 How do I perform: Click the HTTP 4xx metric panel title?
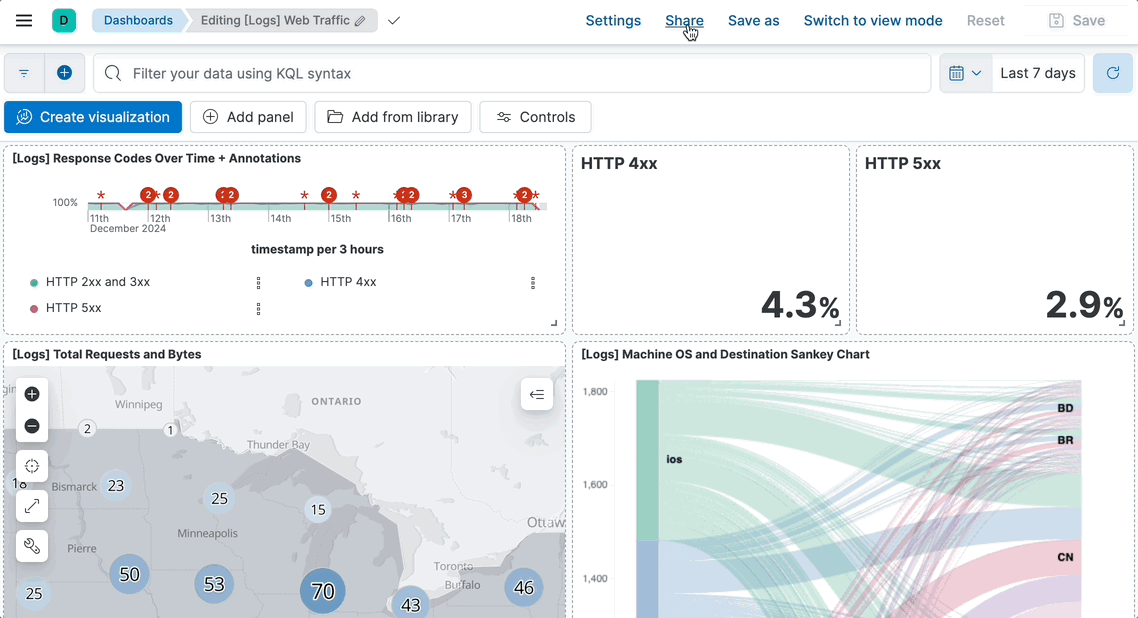[x=619, y=164]
